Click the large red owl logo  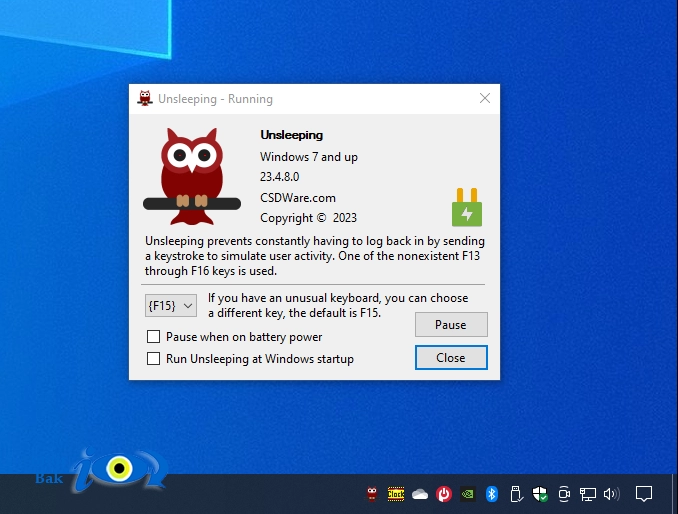click(x=192, y=176)
